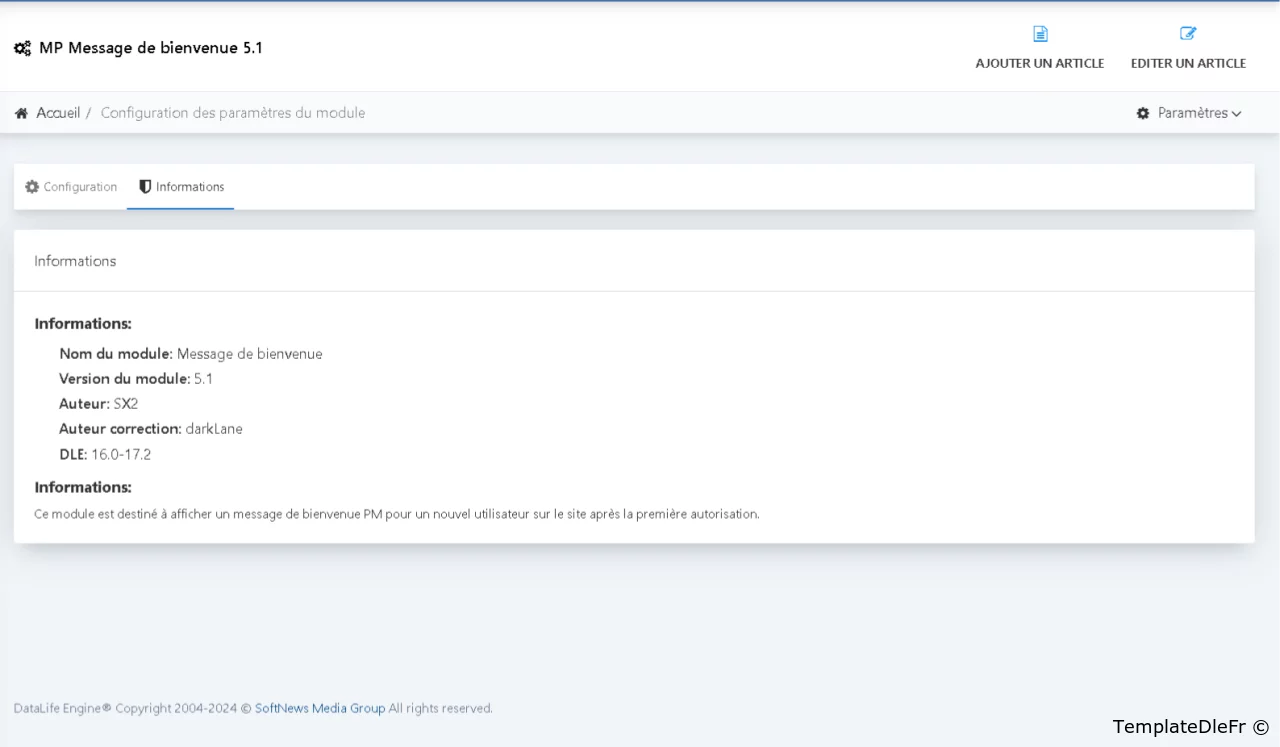Click the gear icon next to Paramètres

pos(1143,113)
